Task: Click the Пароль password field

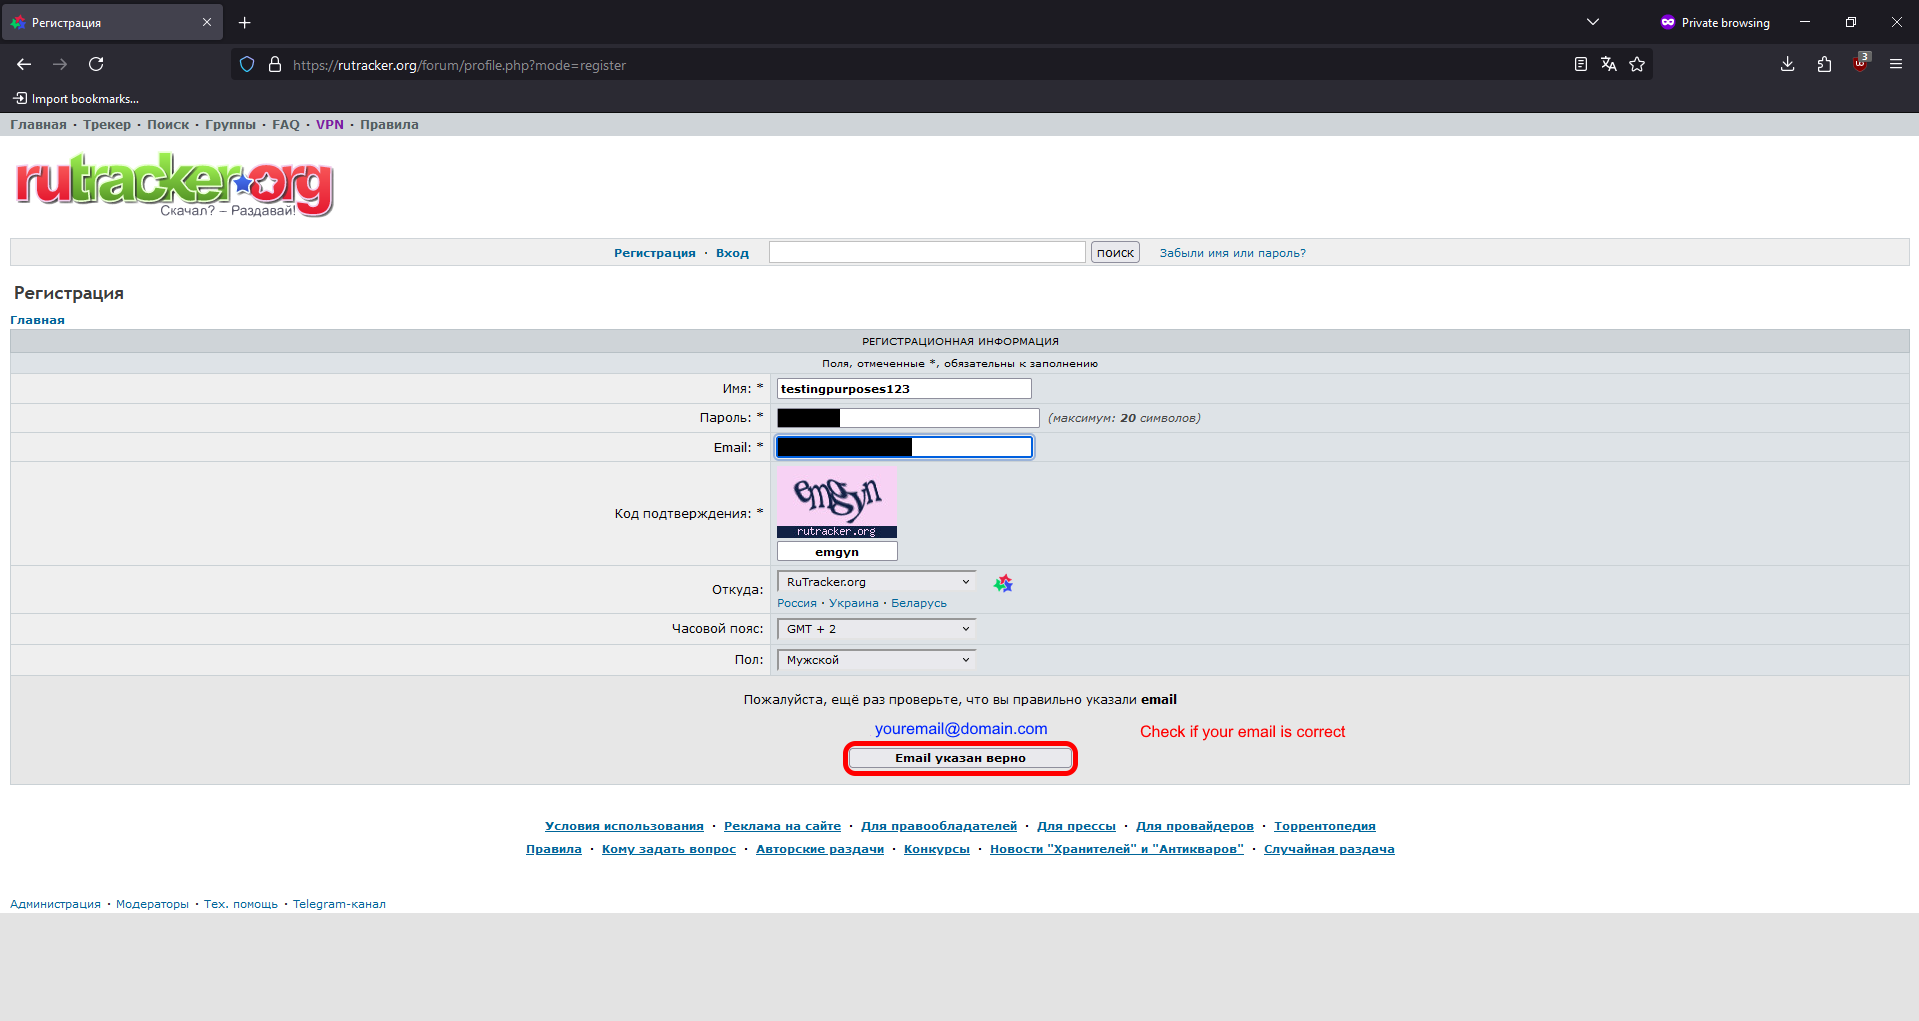Action: pyautogui.click(x=908, y=418)
